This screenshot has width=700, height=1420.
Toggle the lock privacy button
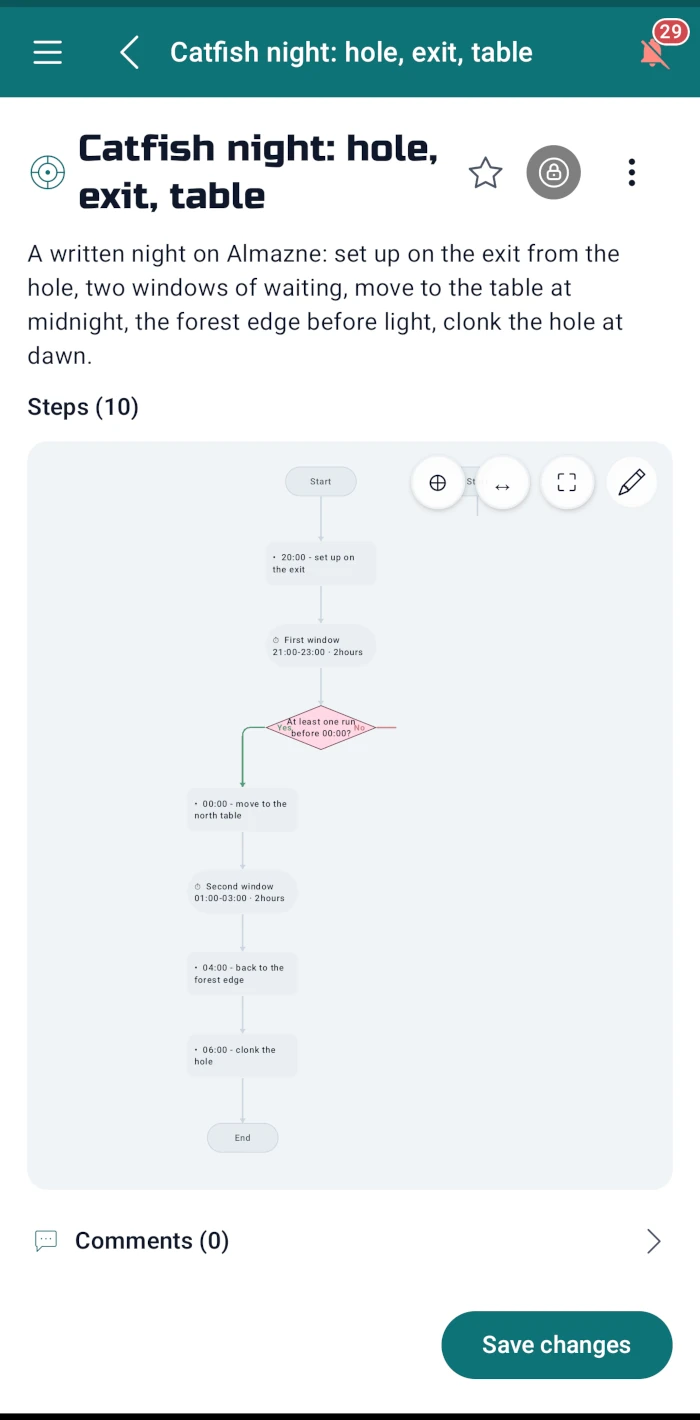(x=554, y=173)
